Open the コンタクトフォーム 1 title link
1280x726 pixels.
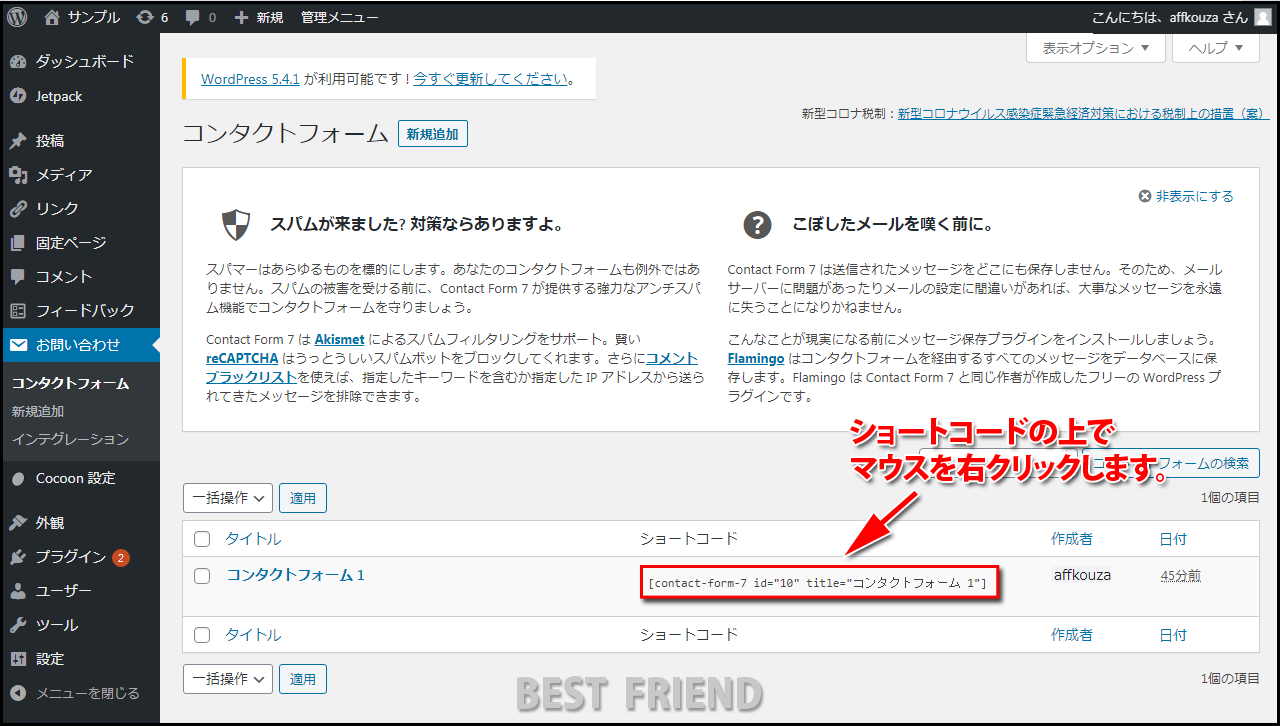coord(296,575)
